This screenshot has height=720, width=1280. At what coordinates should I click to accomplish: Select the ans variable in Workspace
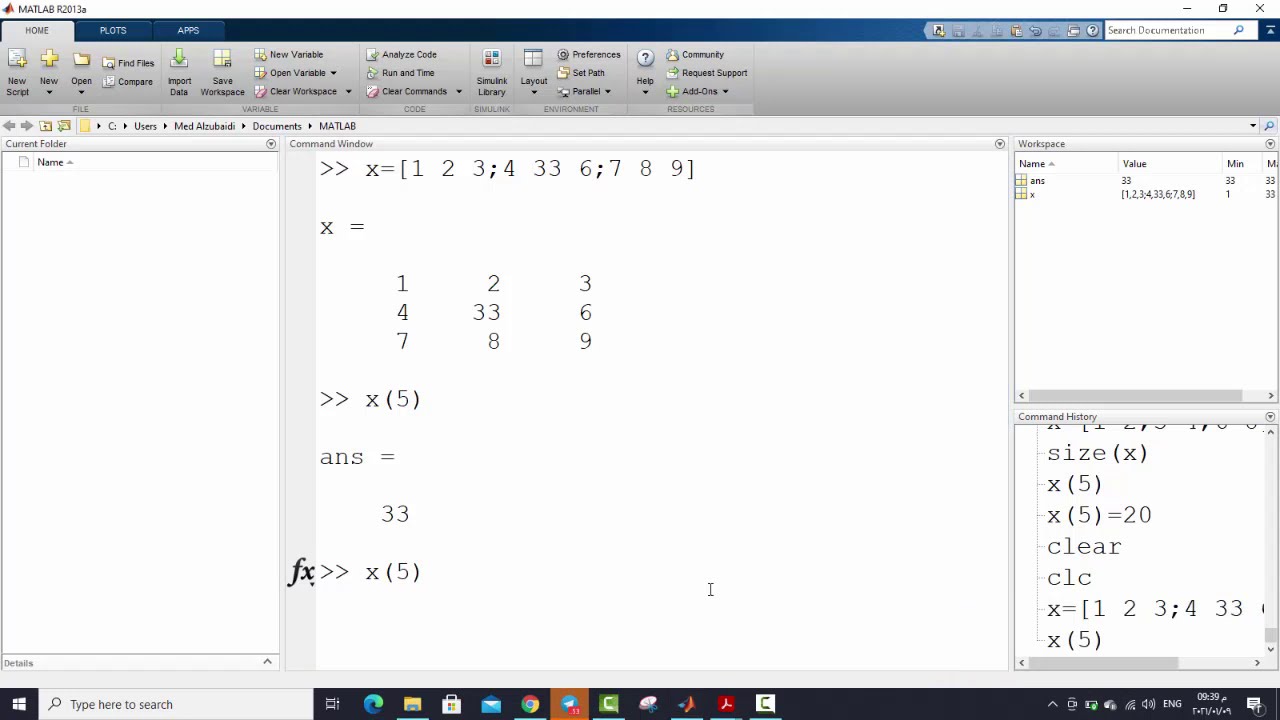coord(1037,181)
